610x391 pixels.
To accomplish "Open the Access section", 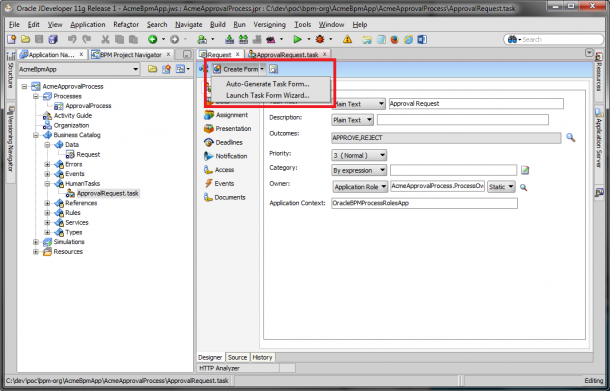I will coord(219,170).
